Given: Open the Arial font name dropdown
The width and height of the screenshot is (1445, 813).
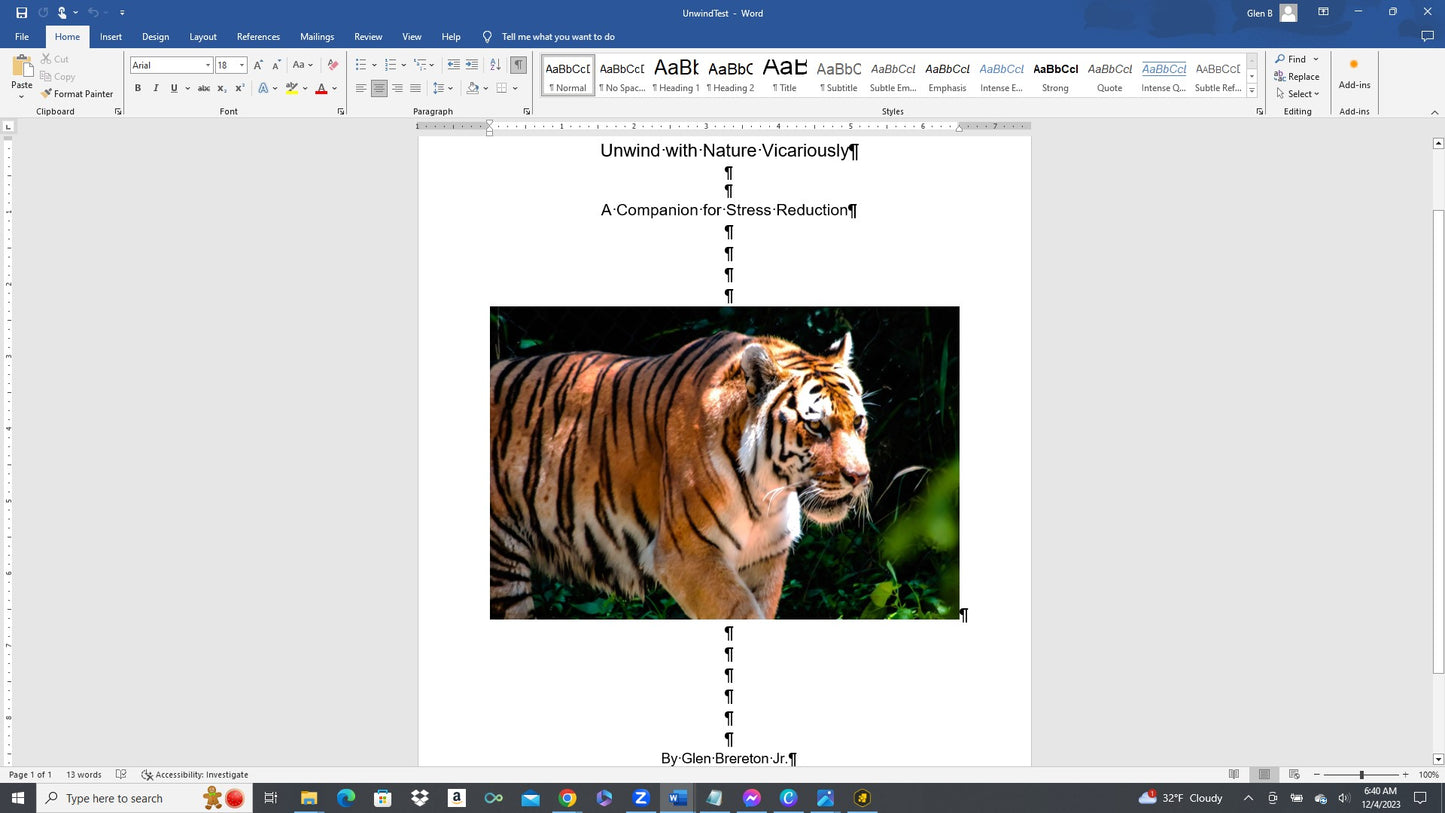Looking at the screenshot, I should 208,65.
